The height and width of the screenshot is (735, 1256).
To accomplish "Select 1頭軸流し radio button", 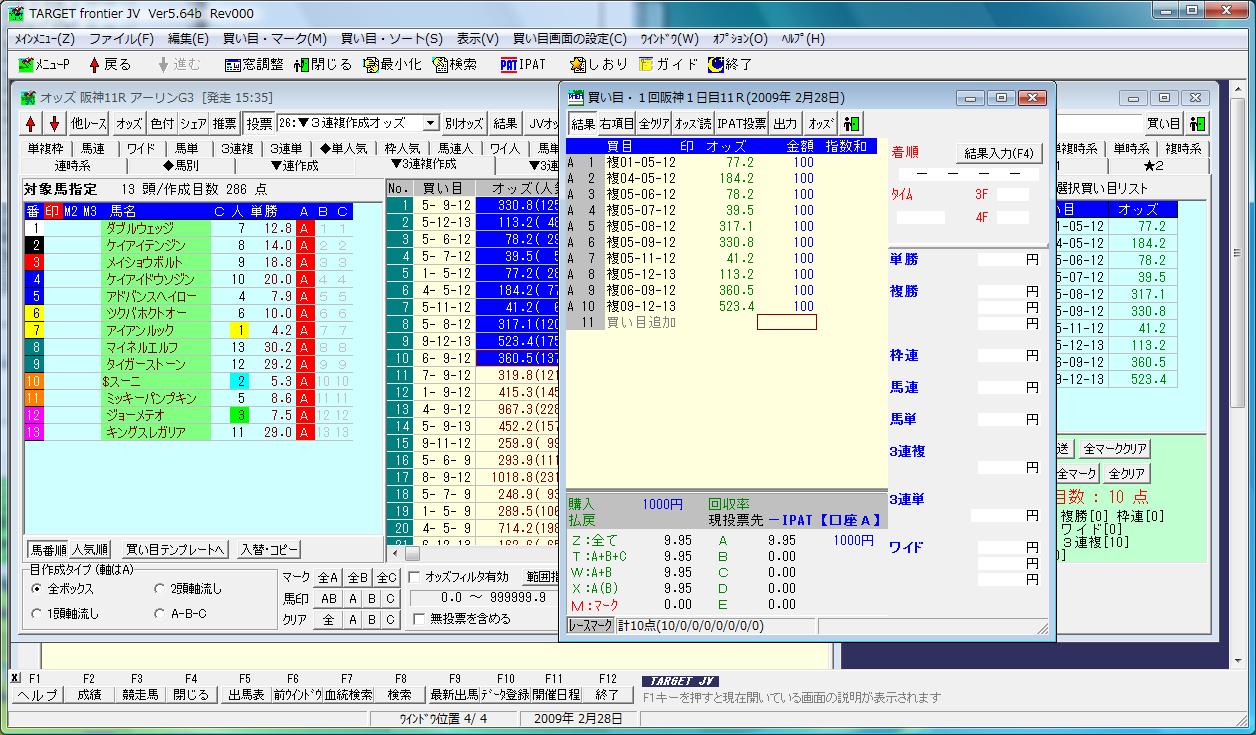I will point(65,613).
